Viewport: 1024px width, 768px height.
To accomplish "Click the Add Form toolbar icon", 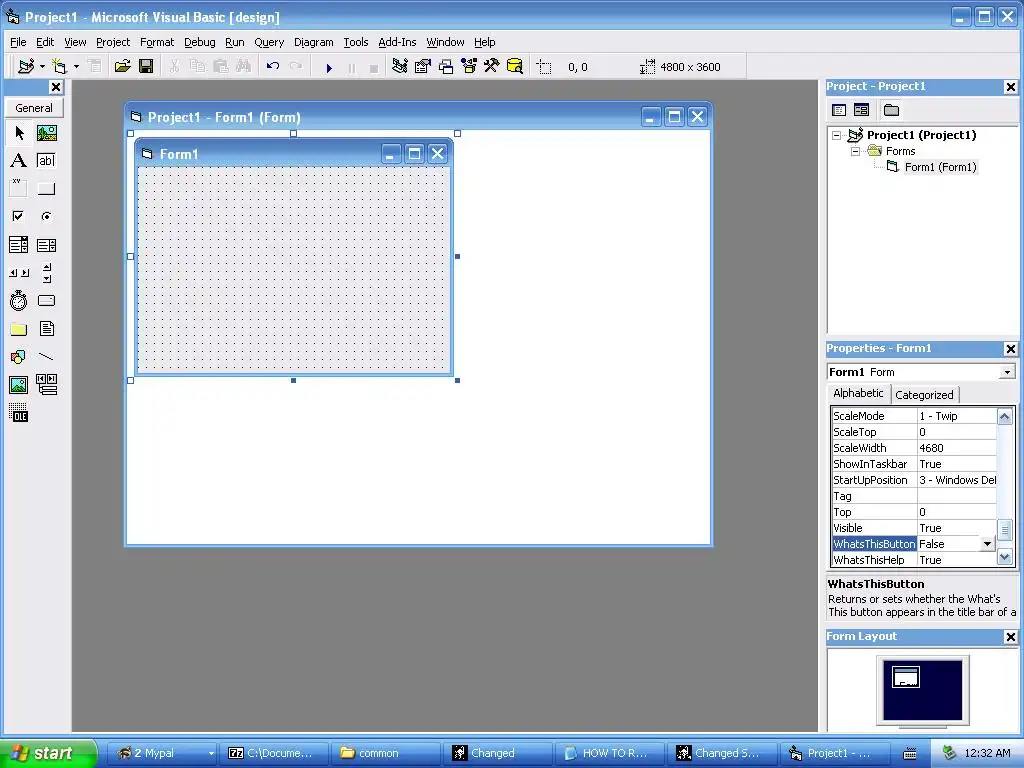I will click(59, 67).
